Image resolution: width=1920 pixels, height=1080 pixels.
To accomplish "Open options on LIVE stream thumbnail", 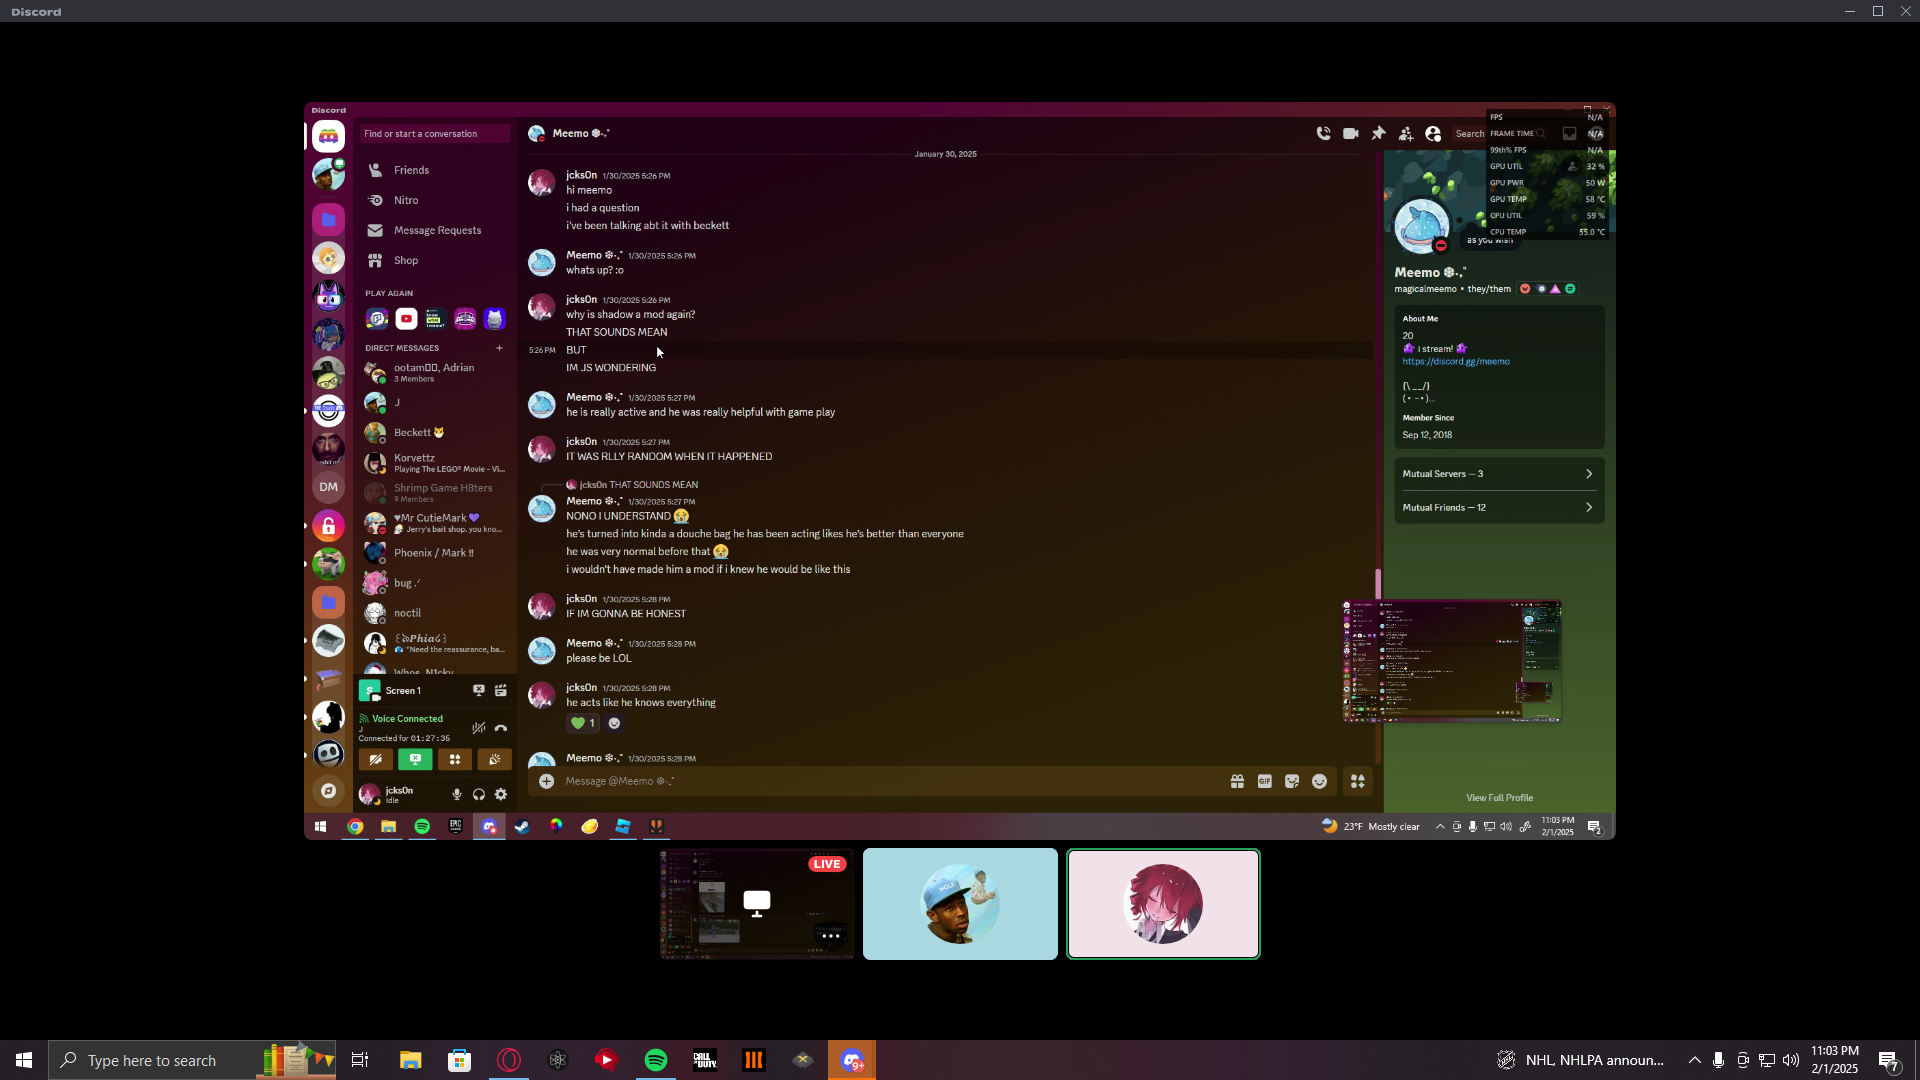I will pyautogui.click(x=830, y=936).
